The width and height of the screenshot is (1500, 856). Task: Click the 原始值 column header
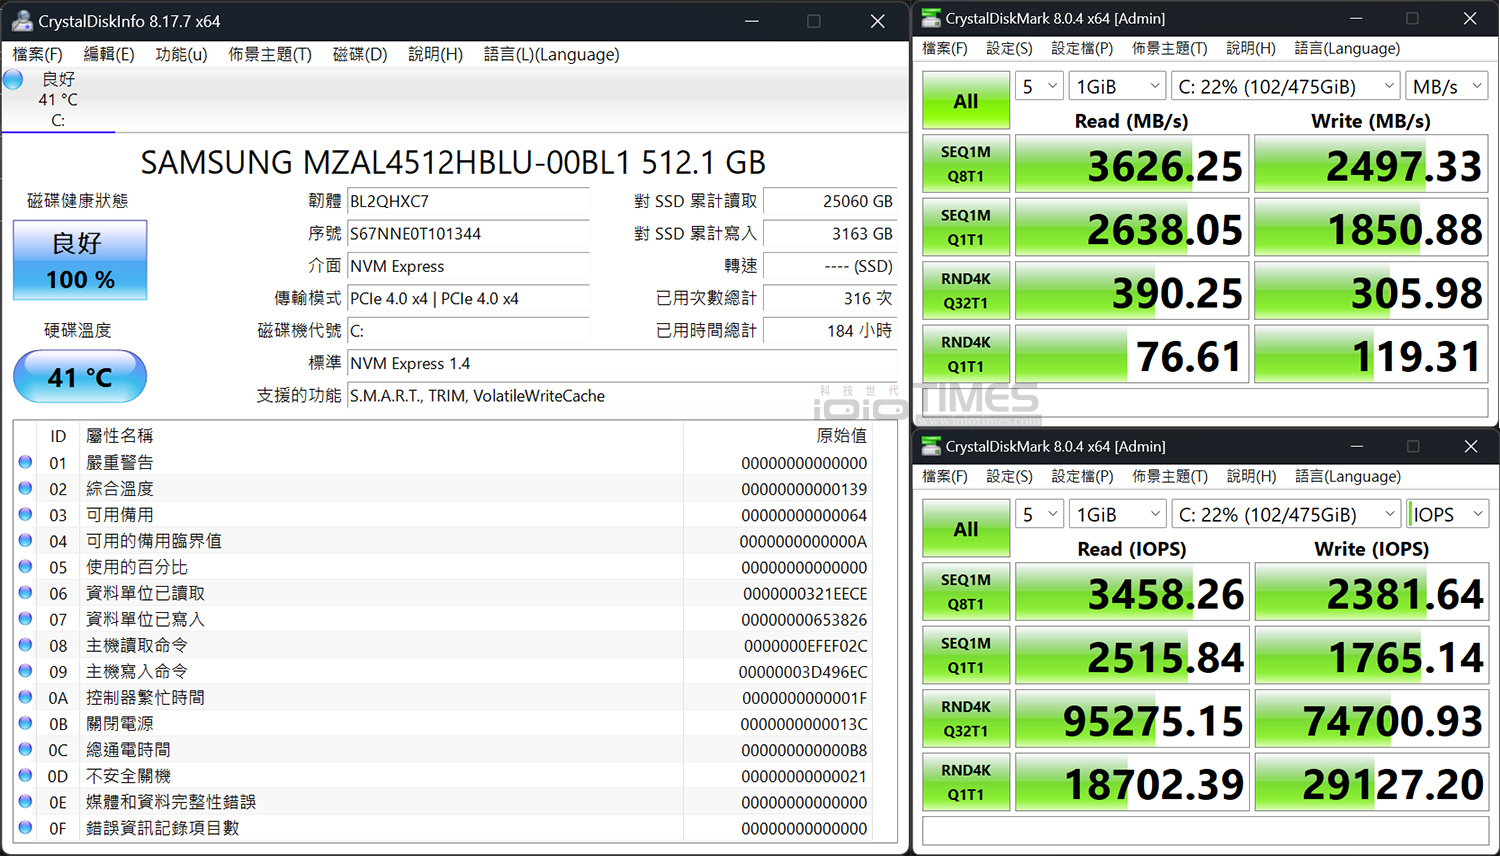coord(841,436)
